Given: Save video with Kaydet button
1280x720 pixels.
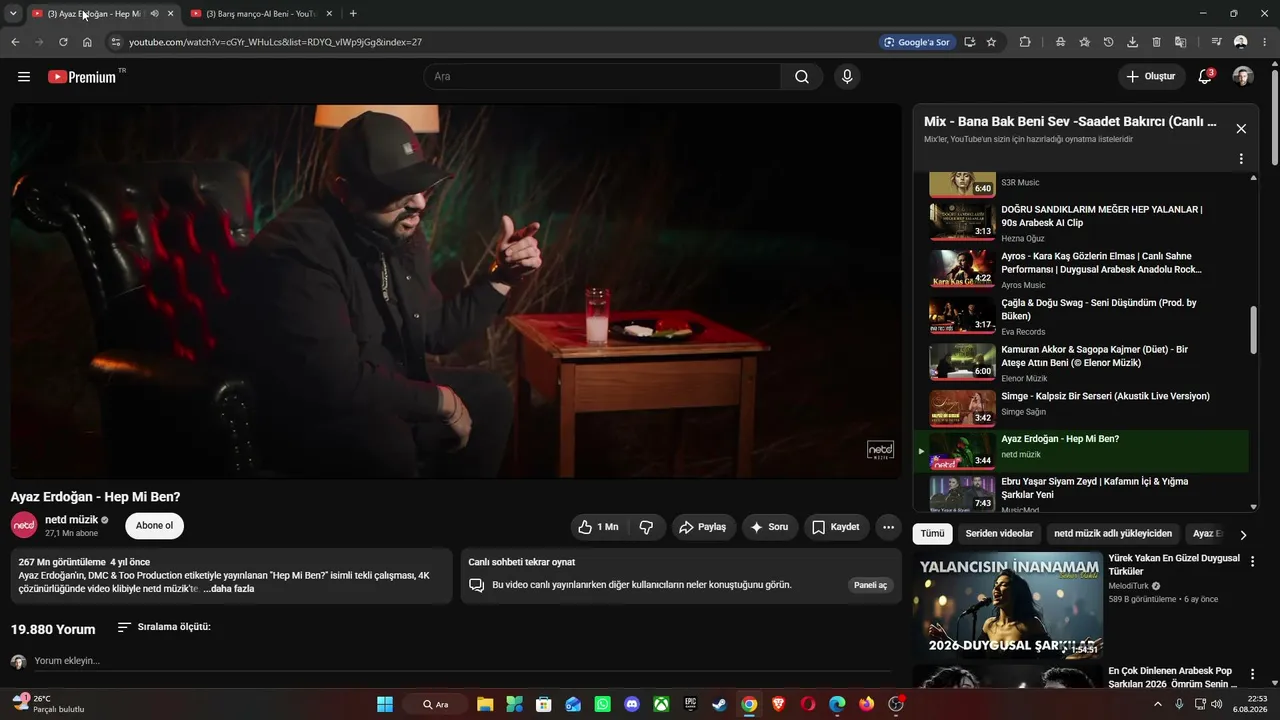Looking at the screenshot, I should (836, 527).
